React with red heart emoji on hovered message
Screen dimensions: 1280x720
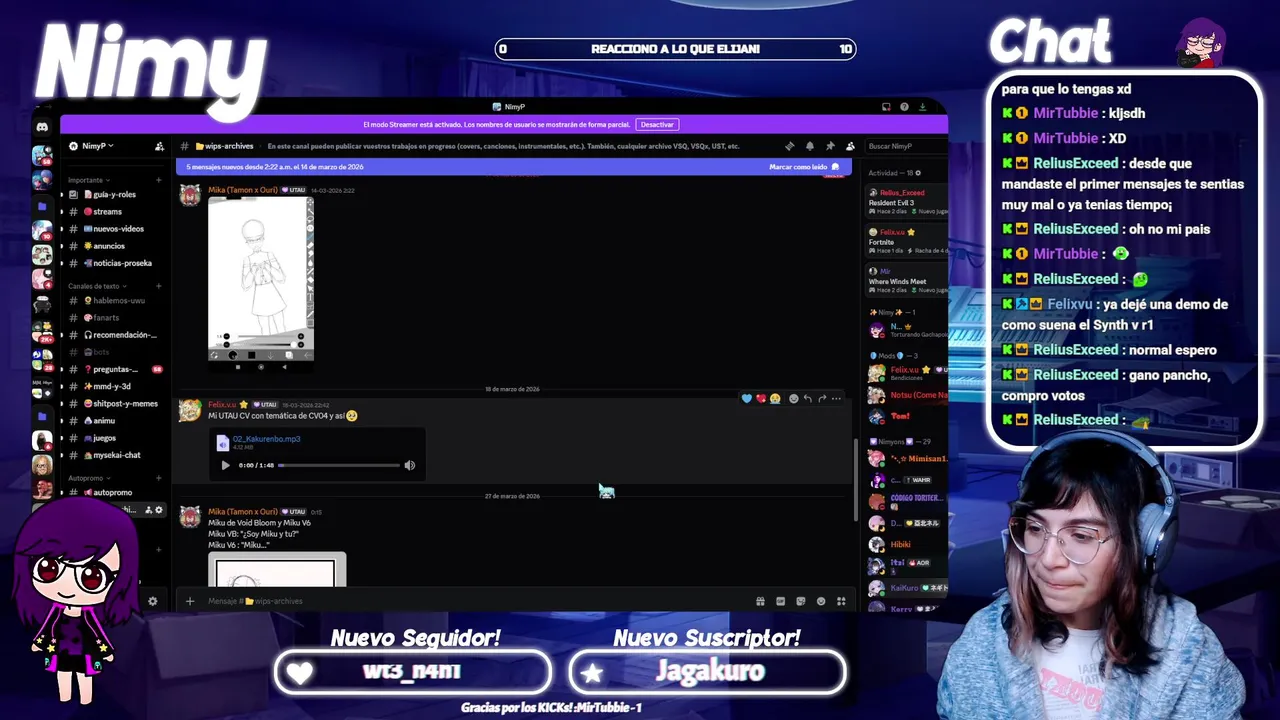761,398
